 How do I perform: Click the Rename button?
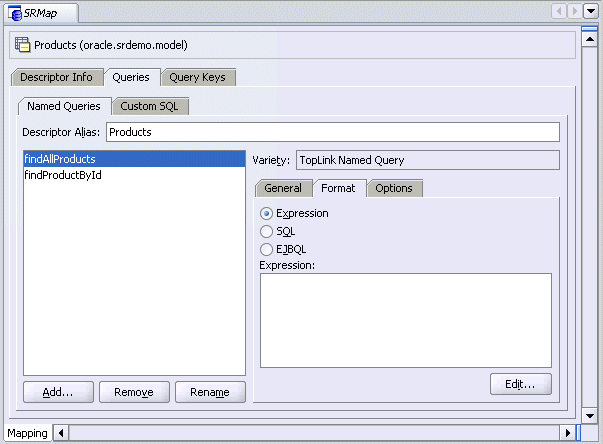point(210,392)
